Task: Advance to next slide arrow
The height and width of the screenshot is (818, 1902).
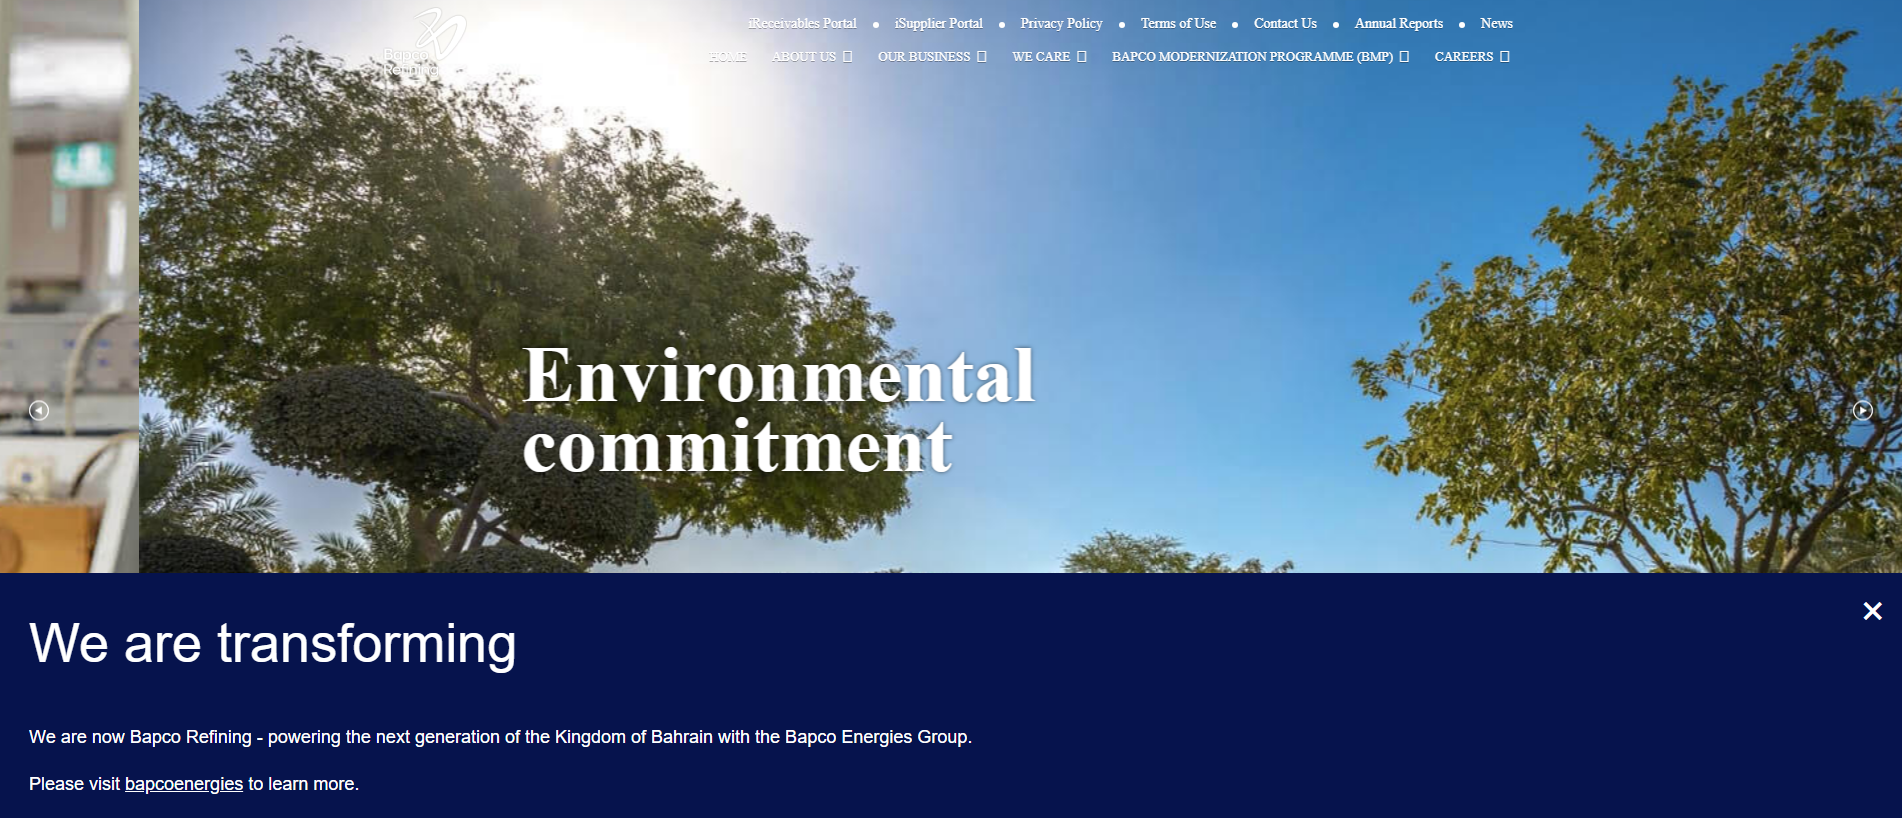Action: [x=1862, y=410]
